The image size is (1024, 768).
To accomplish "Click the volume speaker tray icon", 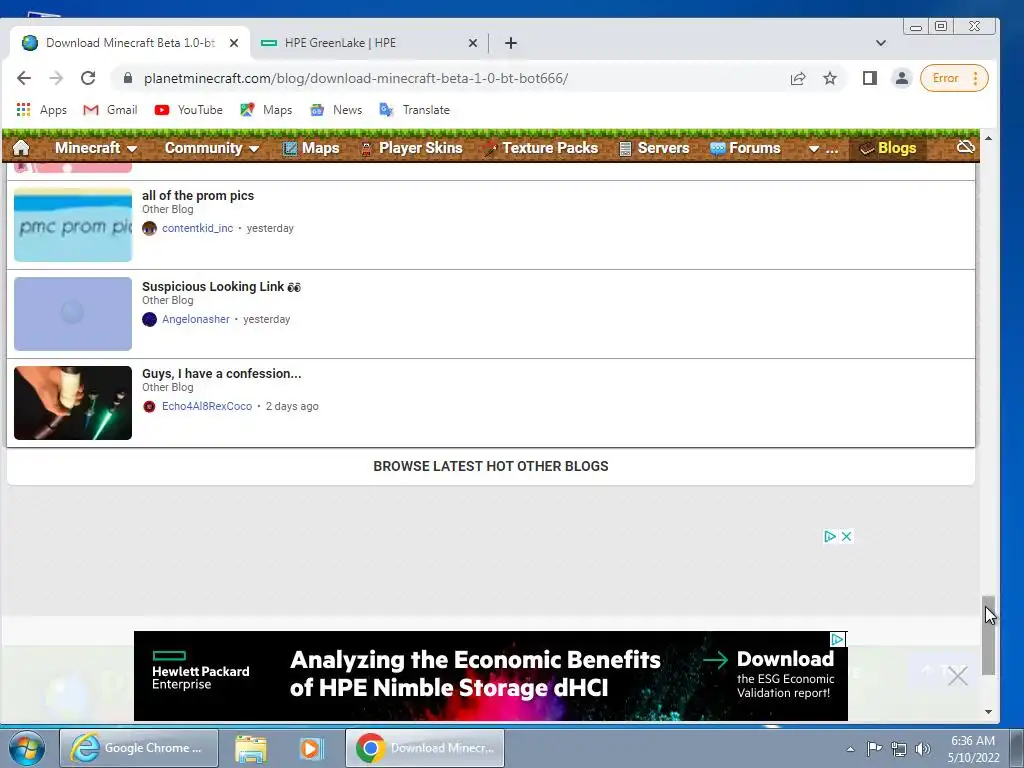I will coord(922,749).
